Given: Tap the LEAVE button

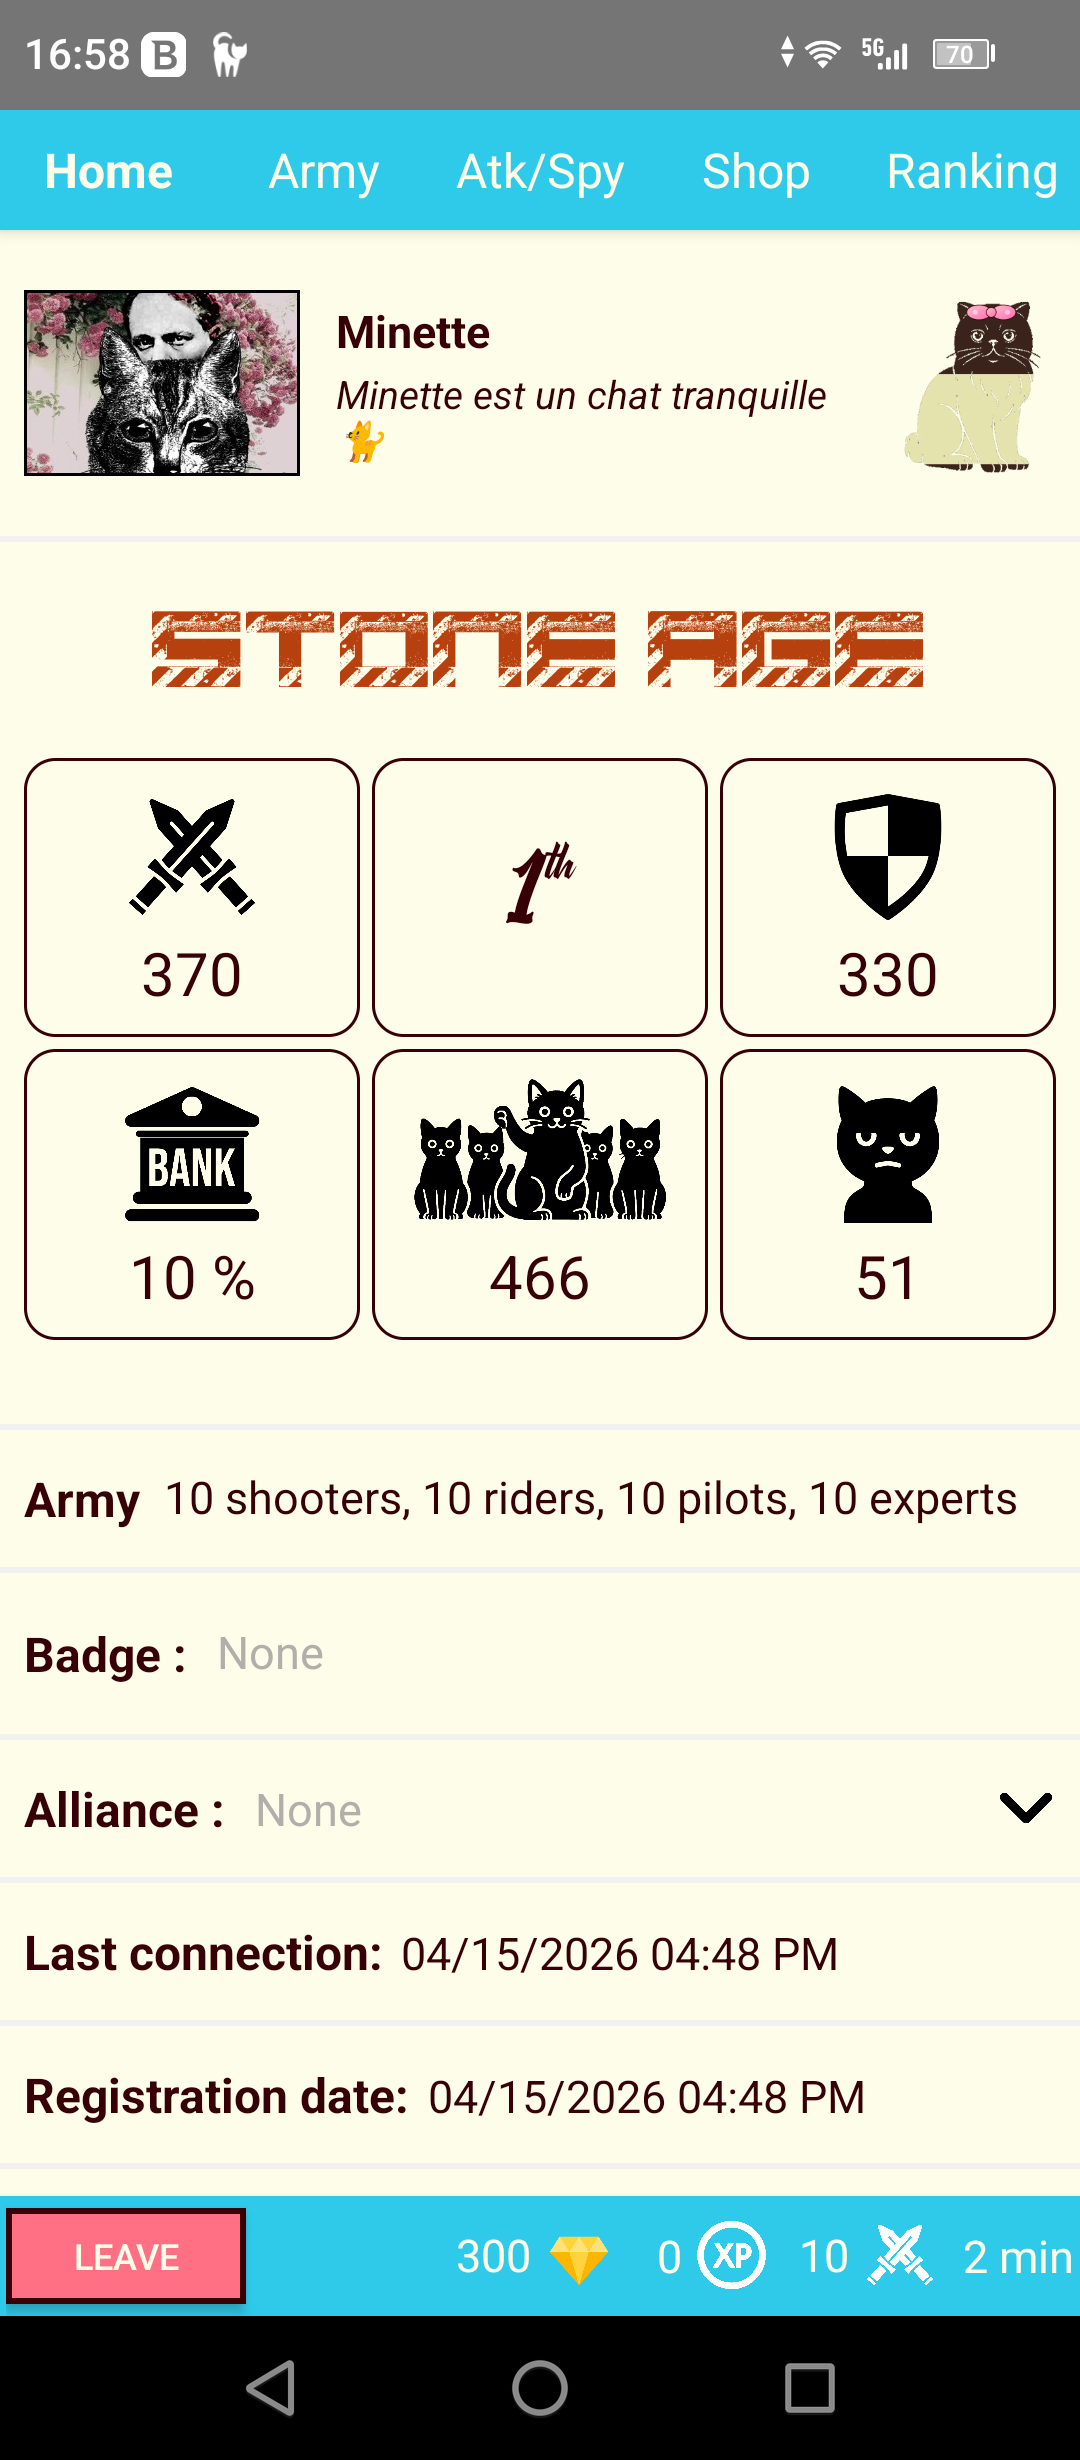Looking at the screenshot, I should 126,2256.
